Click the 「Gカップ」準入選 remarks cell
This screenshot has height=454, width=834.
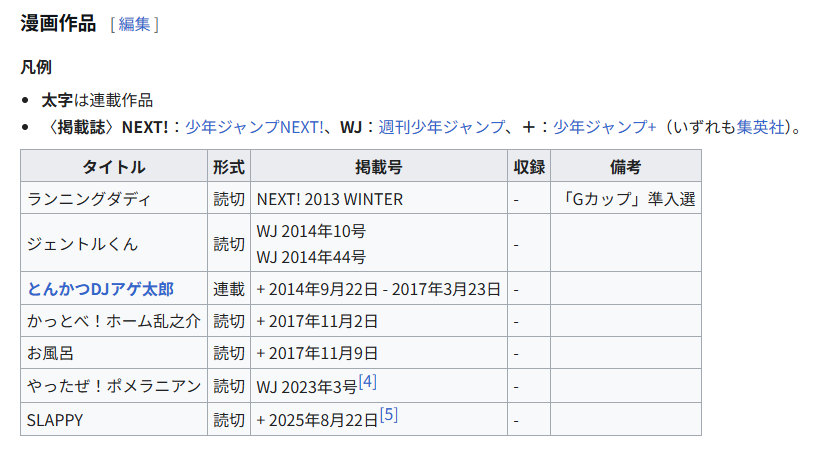[x=628, y=199]
